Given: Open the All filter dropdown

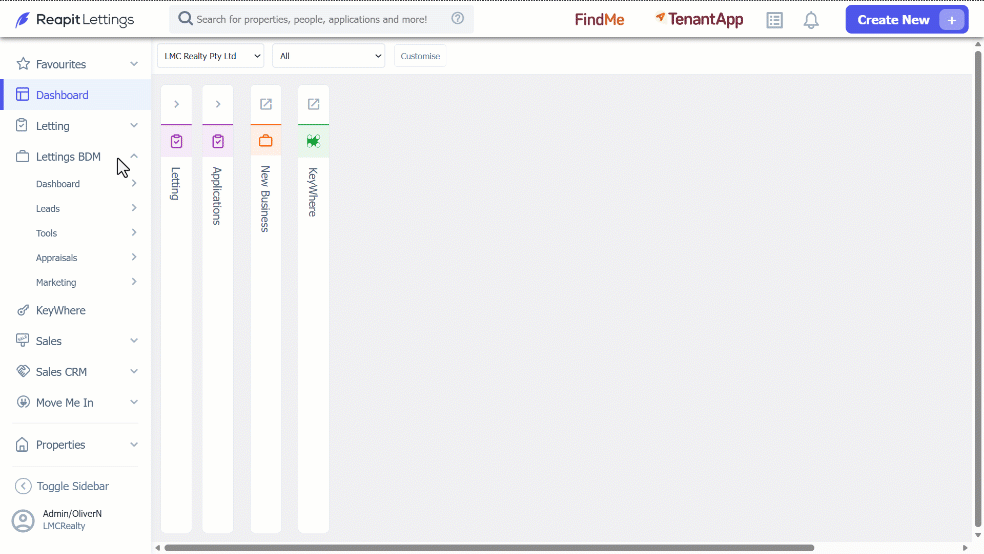Looking at the screenshot, I should 328,56.
